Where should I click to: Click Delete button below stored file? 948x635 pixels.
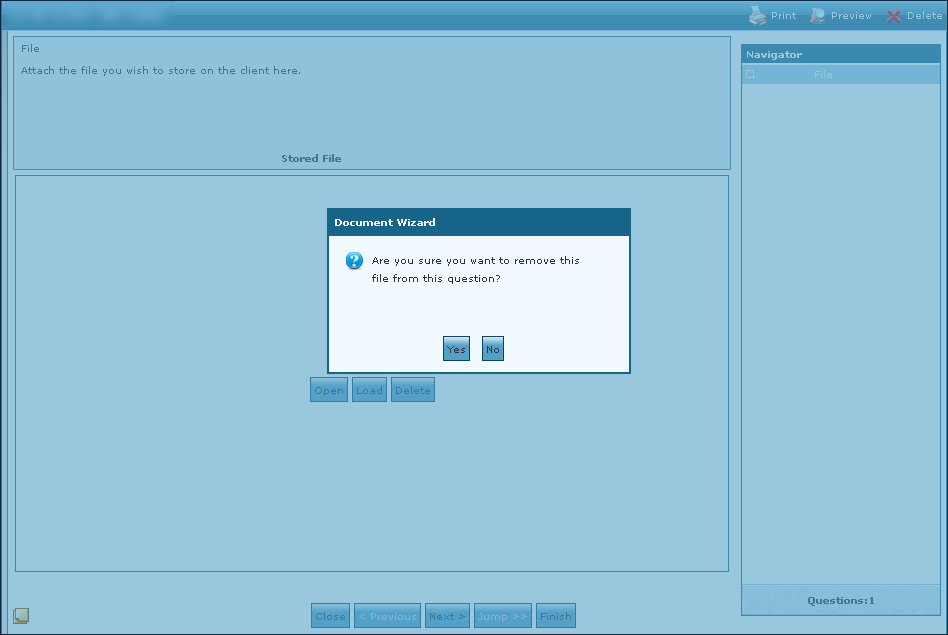tap(412, 390)
